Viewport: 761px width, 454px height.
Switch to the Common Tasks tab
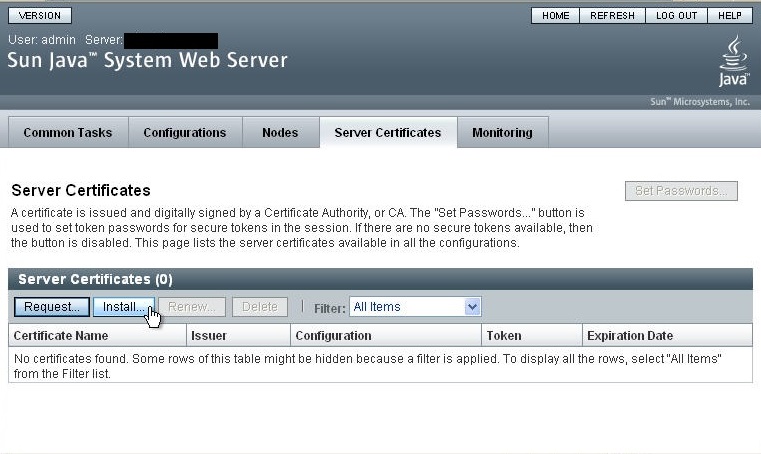[68, 133]
